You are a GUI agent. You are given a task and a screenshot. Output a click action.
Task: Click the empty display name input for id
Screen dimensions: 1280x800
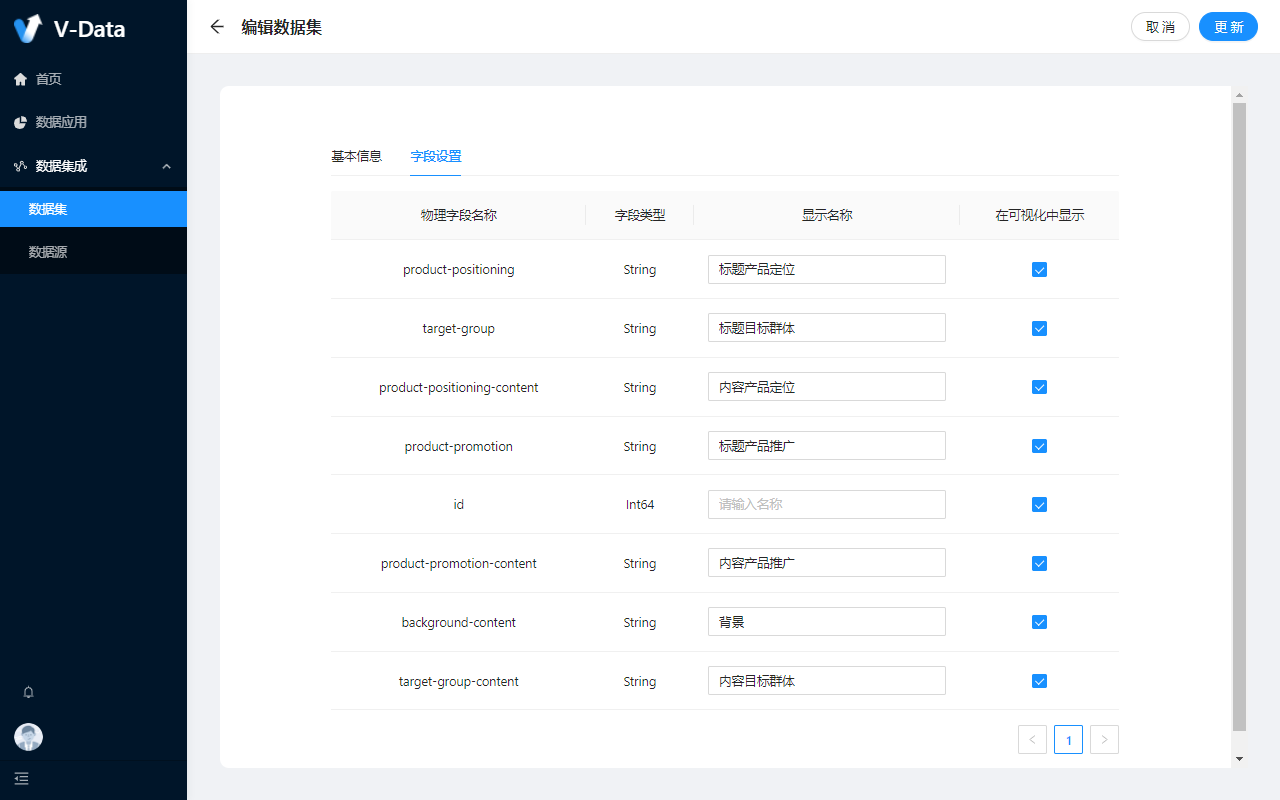pyautogui.click(x=826, y=505)
